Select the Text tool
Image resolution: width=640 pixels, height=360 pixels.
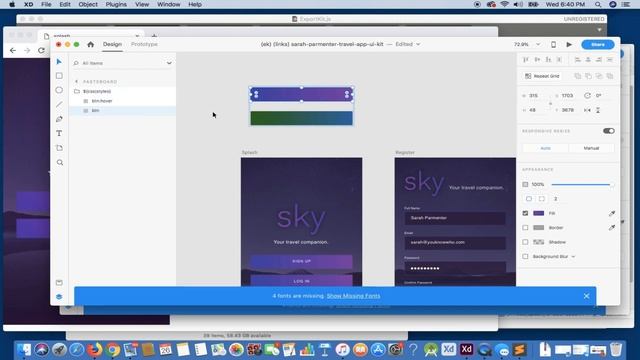(59, 133)
